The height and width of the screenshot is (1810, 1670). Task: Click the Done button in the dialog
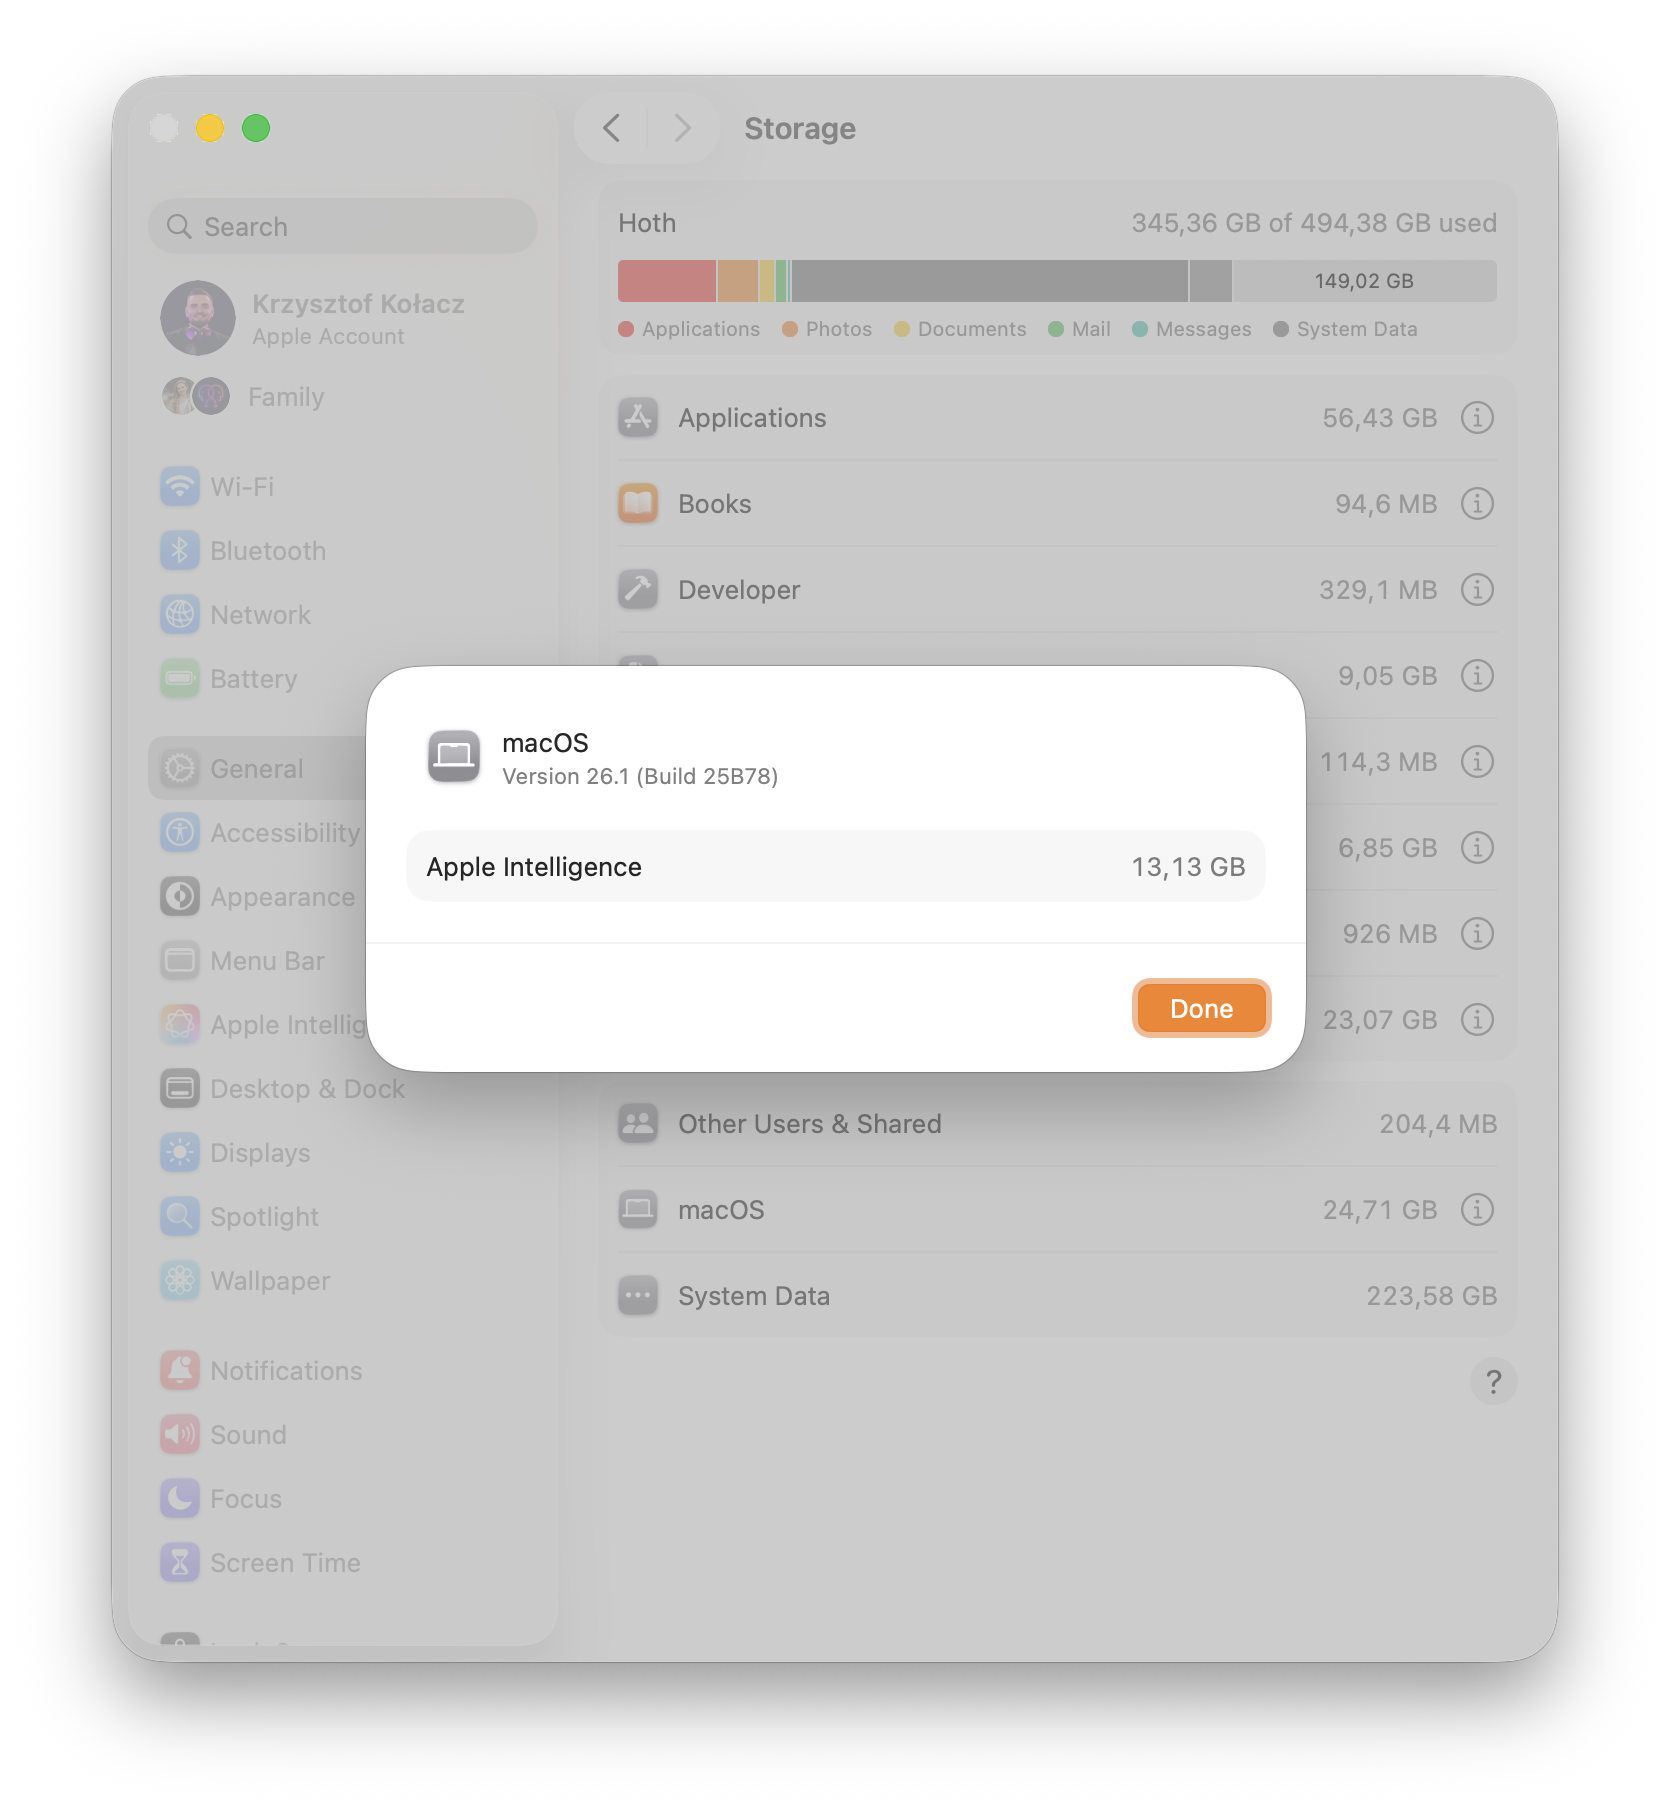(1201, 1008)
